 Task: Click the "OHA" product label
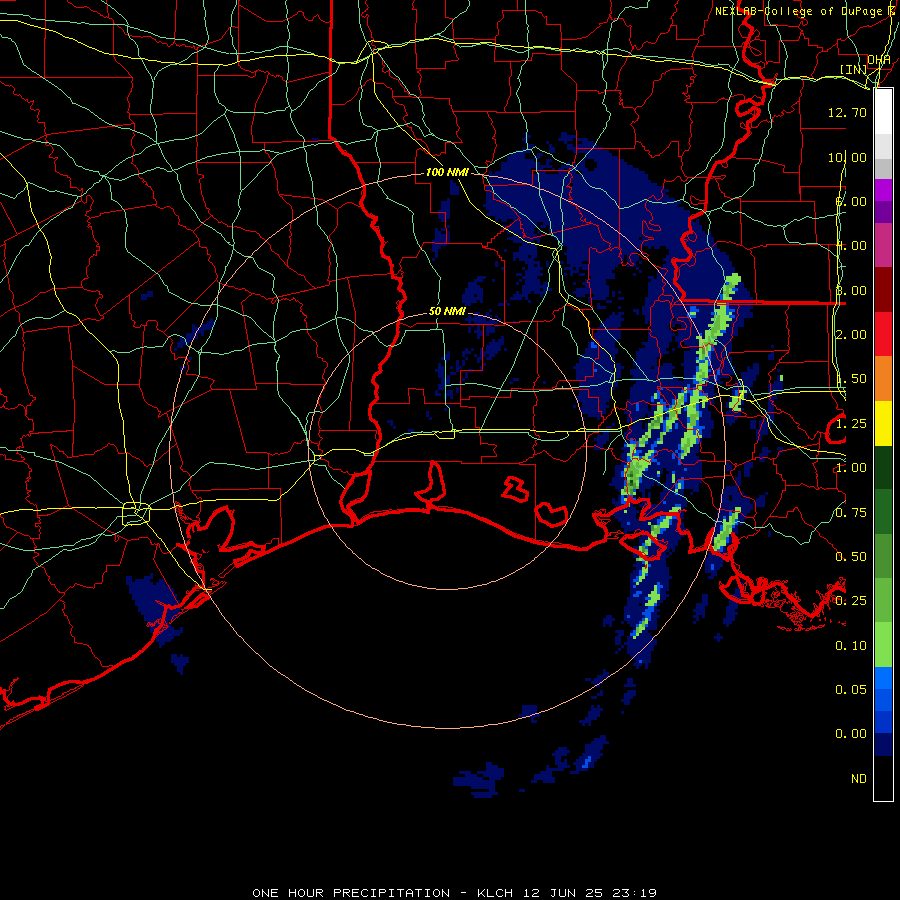tap(879, 59)
